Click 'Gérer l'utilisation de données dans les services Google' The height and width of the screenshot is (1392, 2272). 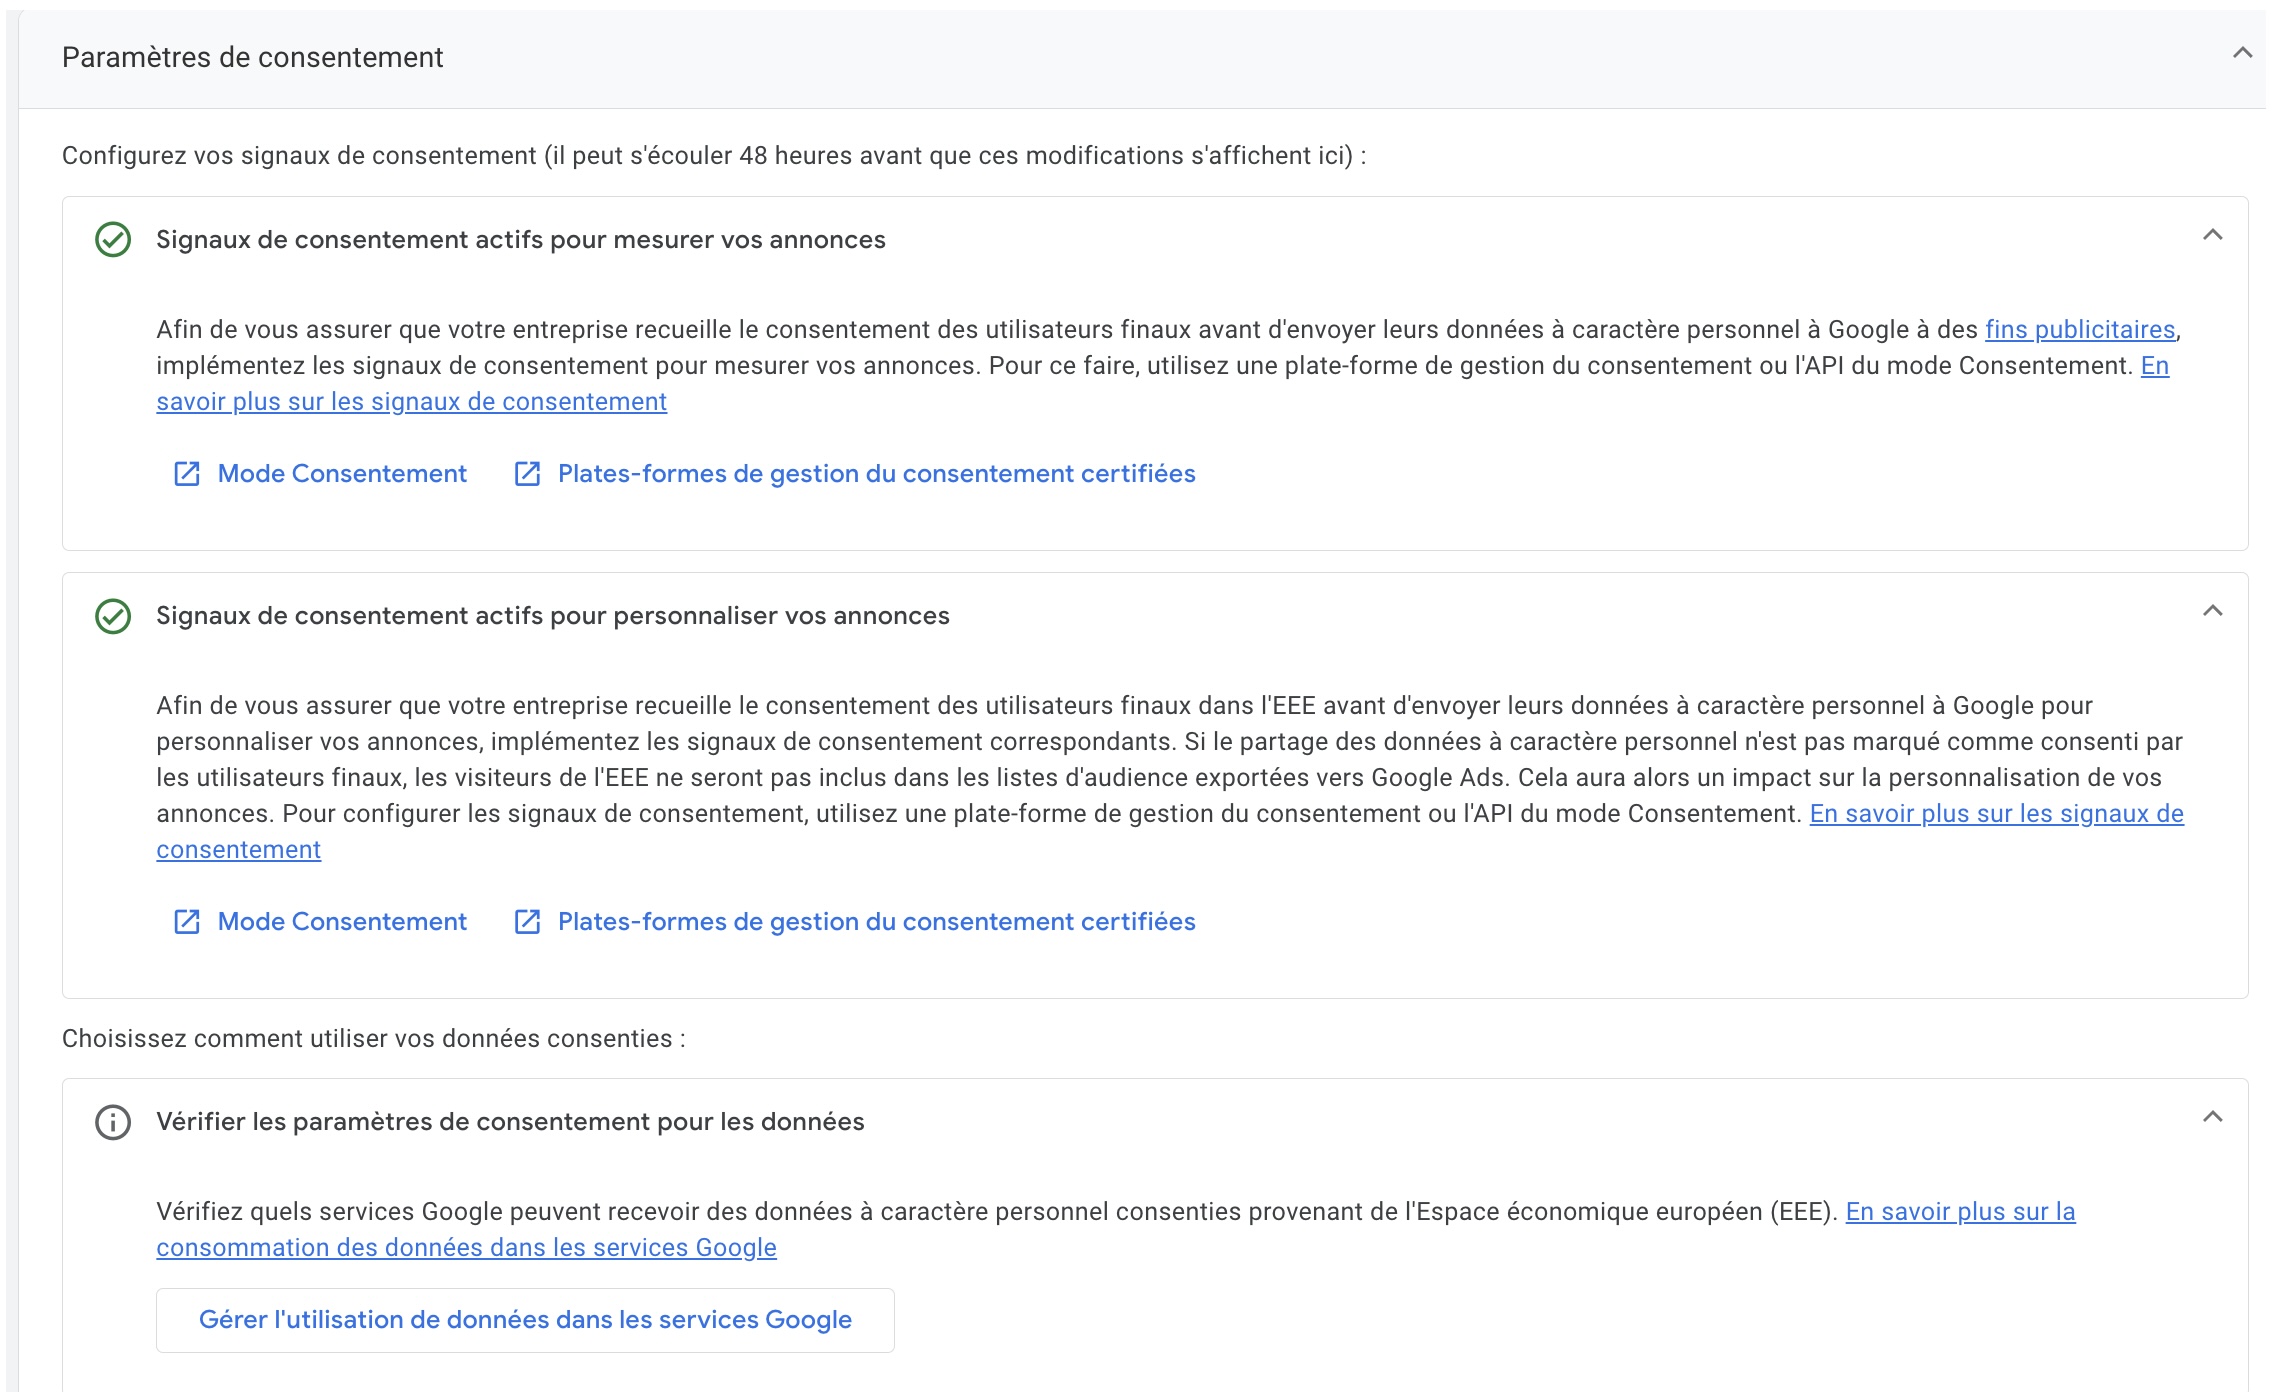click(x=525, y=1320)
